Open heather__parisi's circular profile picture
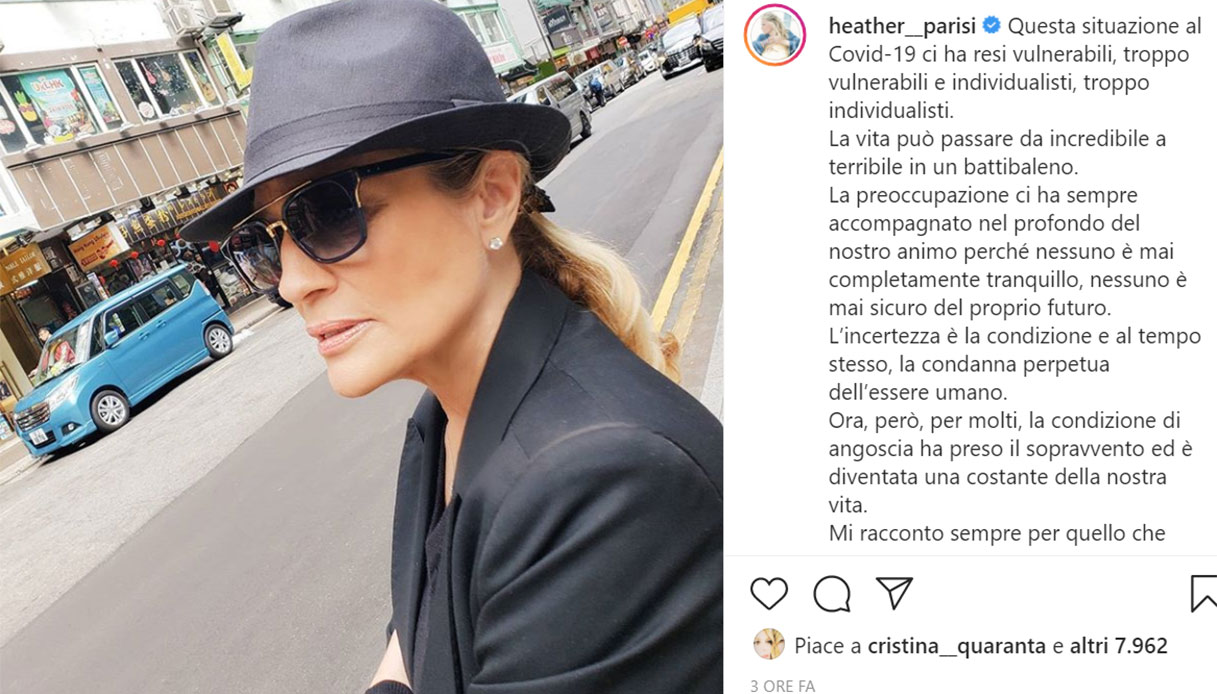This screenshot has width=1217, height=694. (x=775, y=37)
